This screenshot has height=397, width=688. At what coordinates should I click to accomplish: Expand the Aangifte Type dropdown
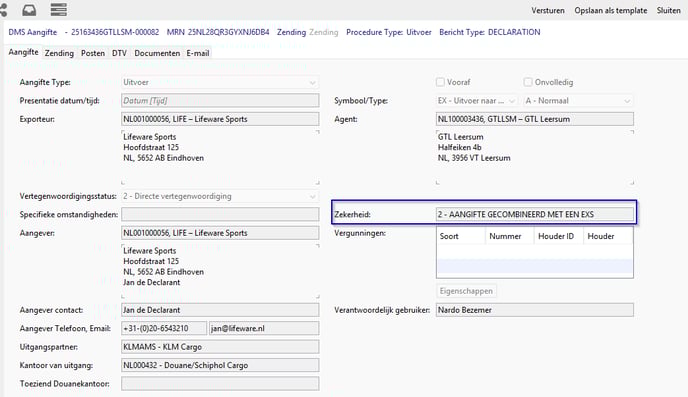pyautogui.click(x=220, y=82)
